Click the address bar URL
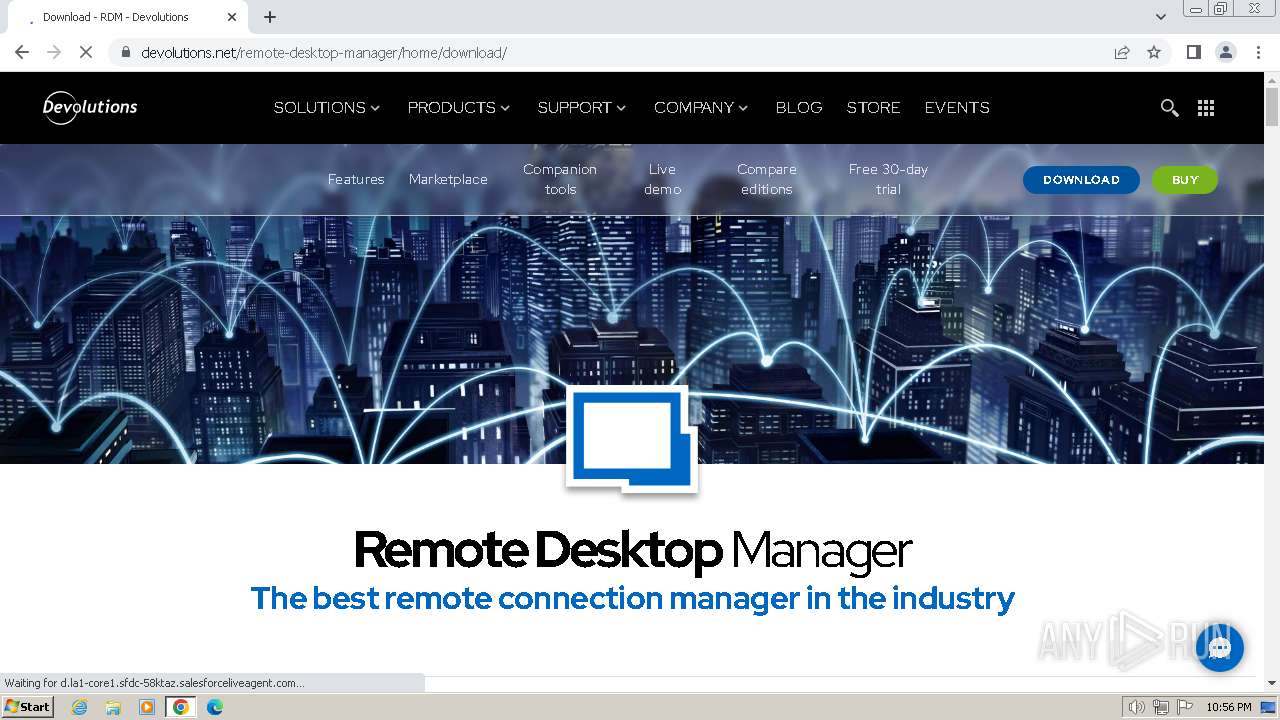Viewport: 1280px width, 720px height. click(x=324, y=52)
